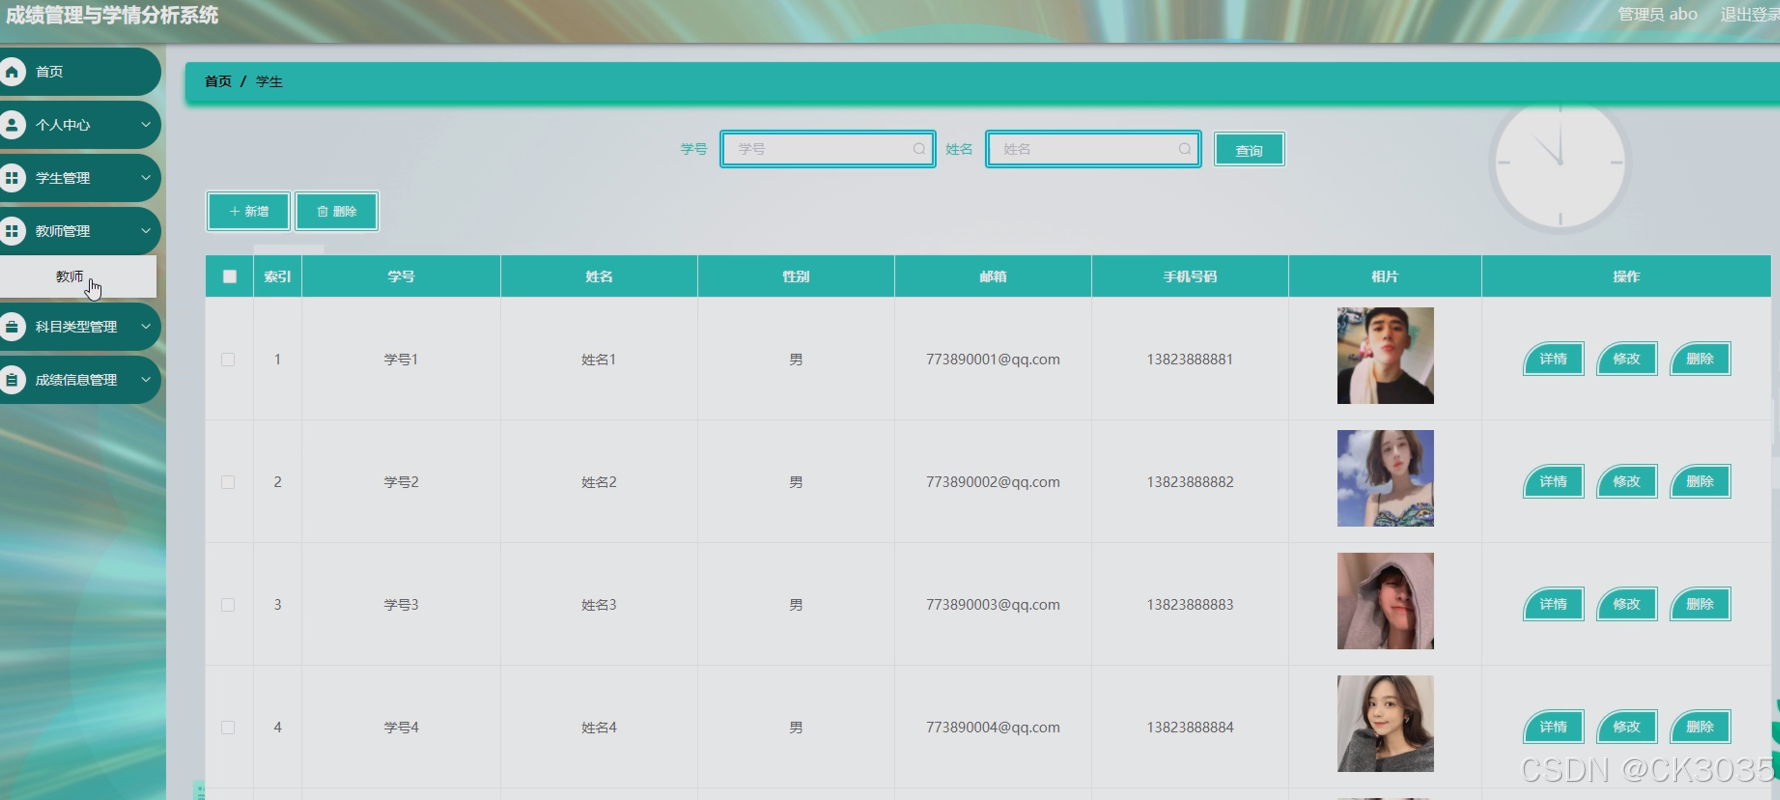This screenshot has width=1780, height=800.
Task: Click the 邮箱 column header
Action: (x=993, y=277)
